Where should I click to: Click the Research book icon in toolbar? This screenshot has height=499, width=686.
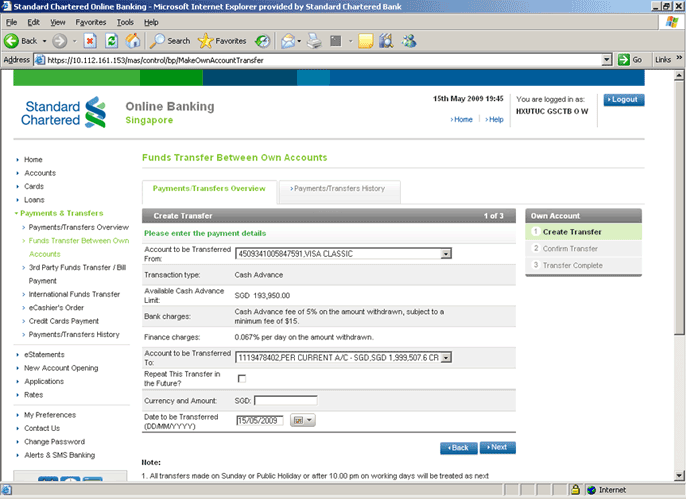click(x=386, y=41)
